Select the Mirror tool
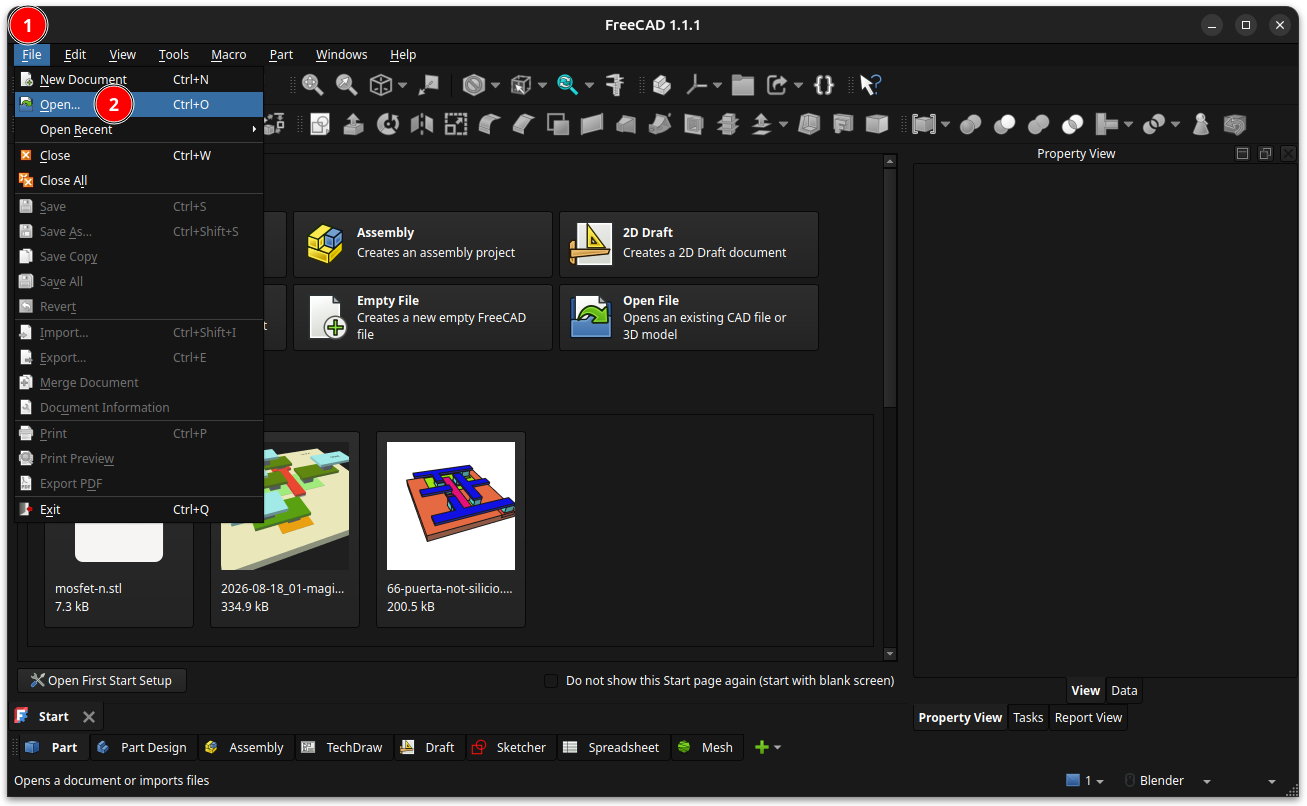 pos(421,124)
